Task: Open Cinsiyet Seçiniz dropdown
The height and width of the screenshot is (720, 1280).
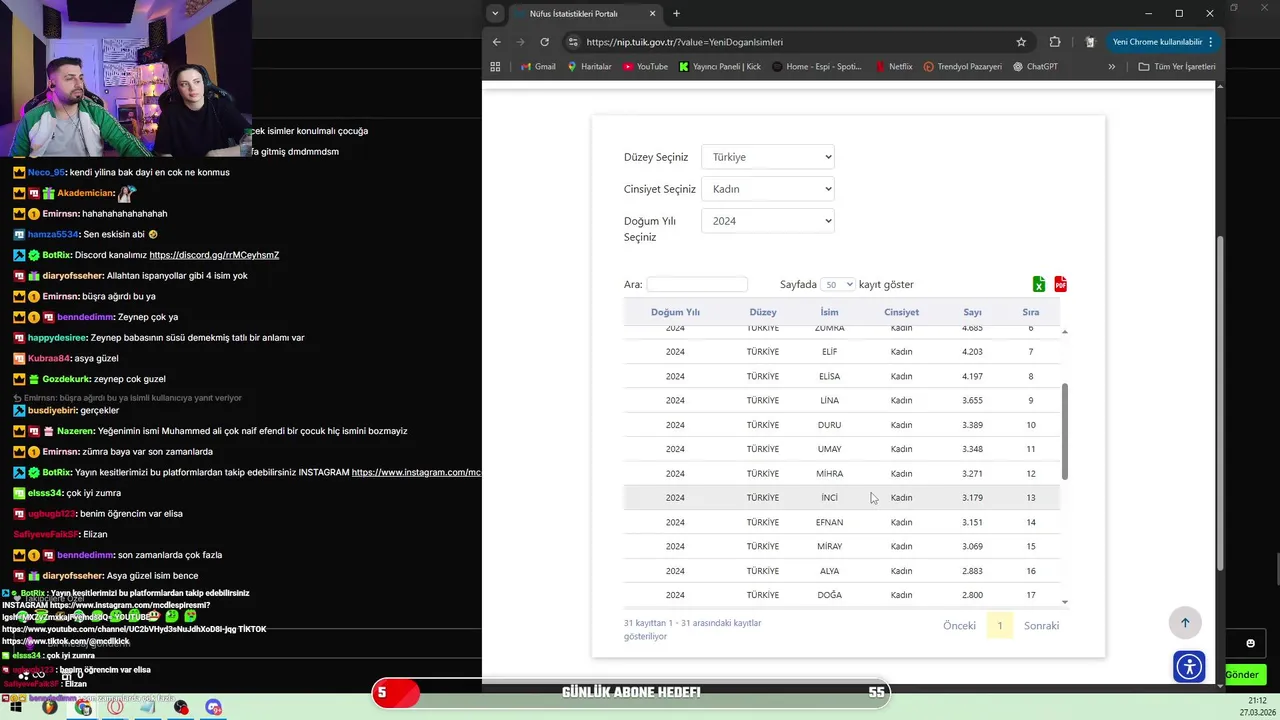Action: point(767,189)
